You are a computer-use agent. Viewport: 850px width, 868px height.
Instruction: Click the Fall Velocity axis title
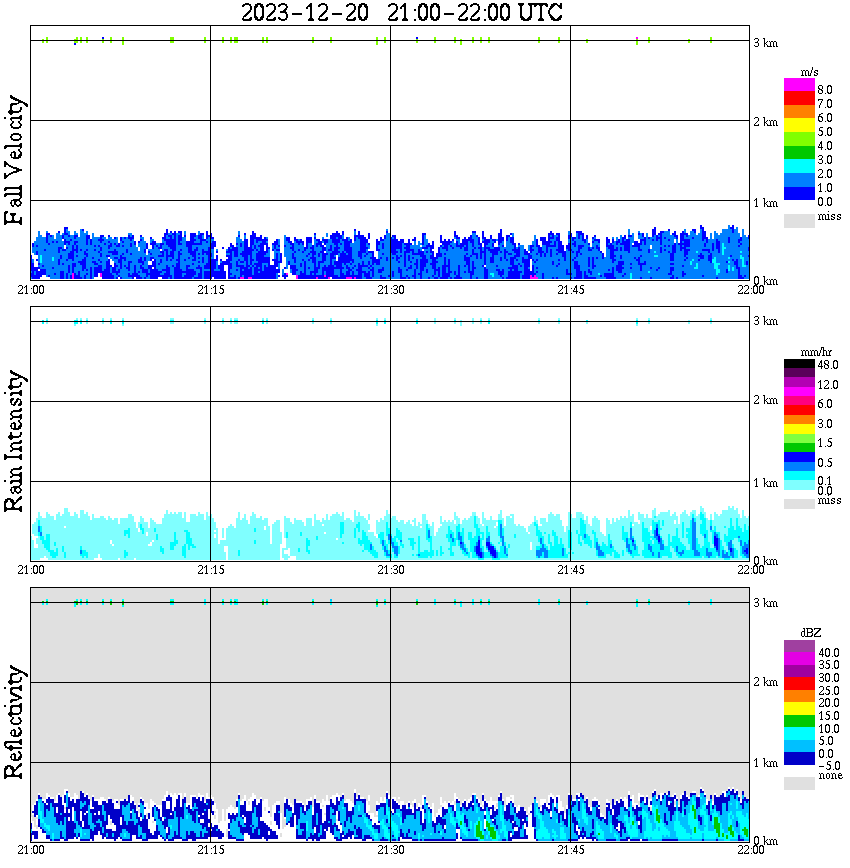coord(14,160)
